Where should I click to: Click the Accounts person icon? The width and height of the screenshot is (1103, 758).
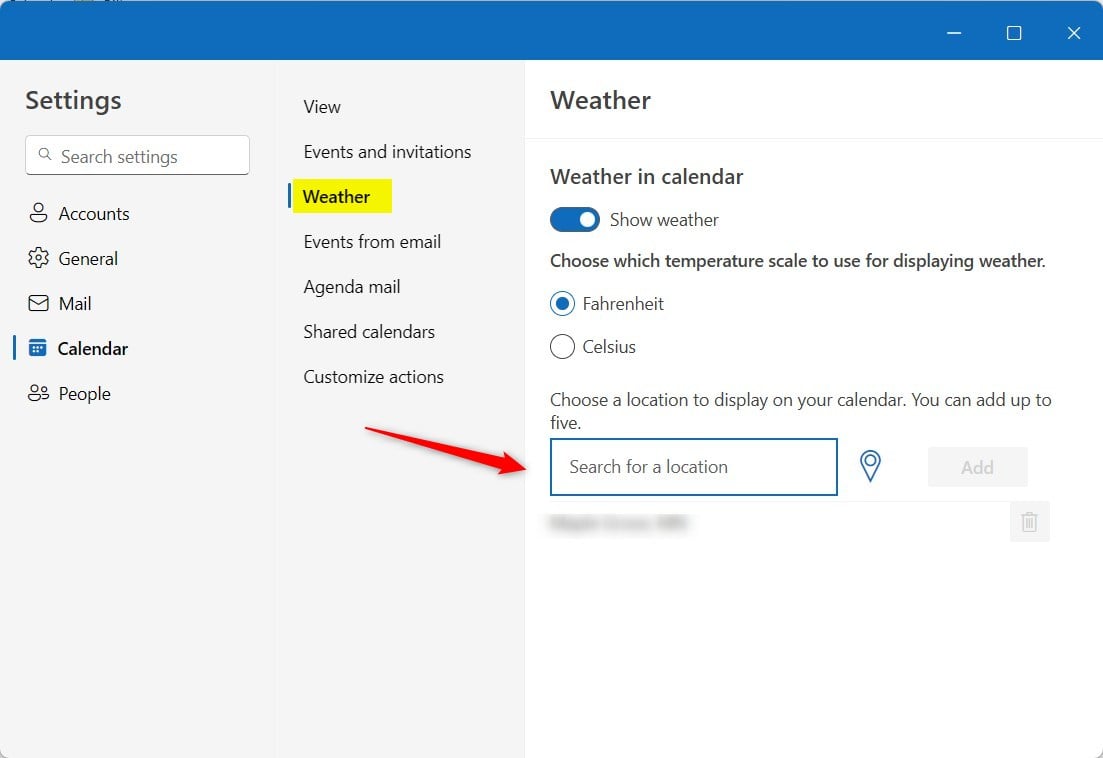(x=38, y=213)
